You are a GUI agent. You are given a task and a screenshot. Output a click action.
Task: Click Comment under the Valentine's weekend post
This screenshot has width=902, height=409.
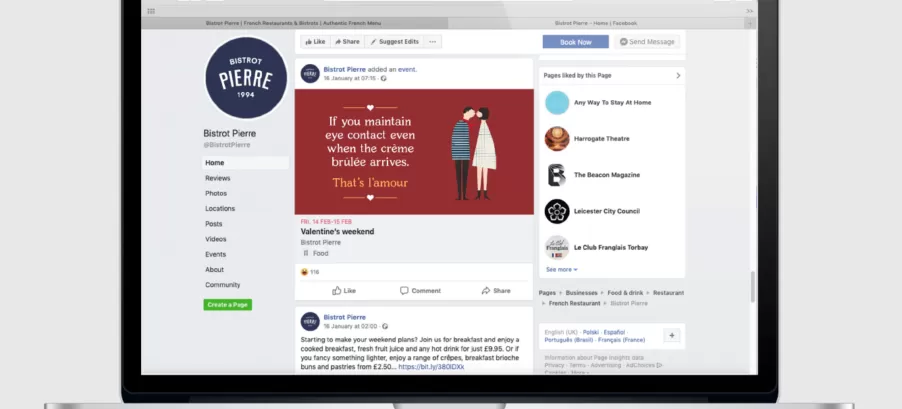[421, 291]
